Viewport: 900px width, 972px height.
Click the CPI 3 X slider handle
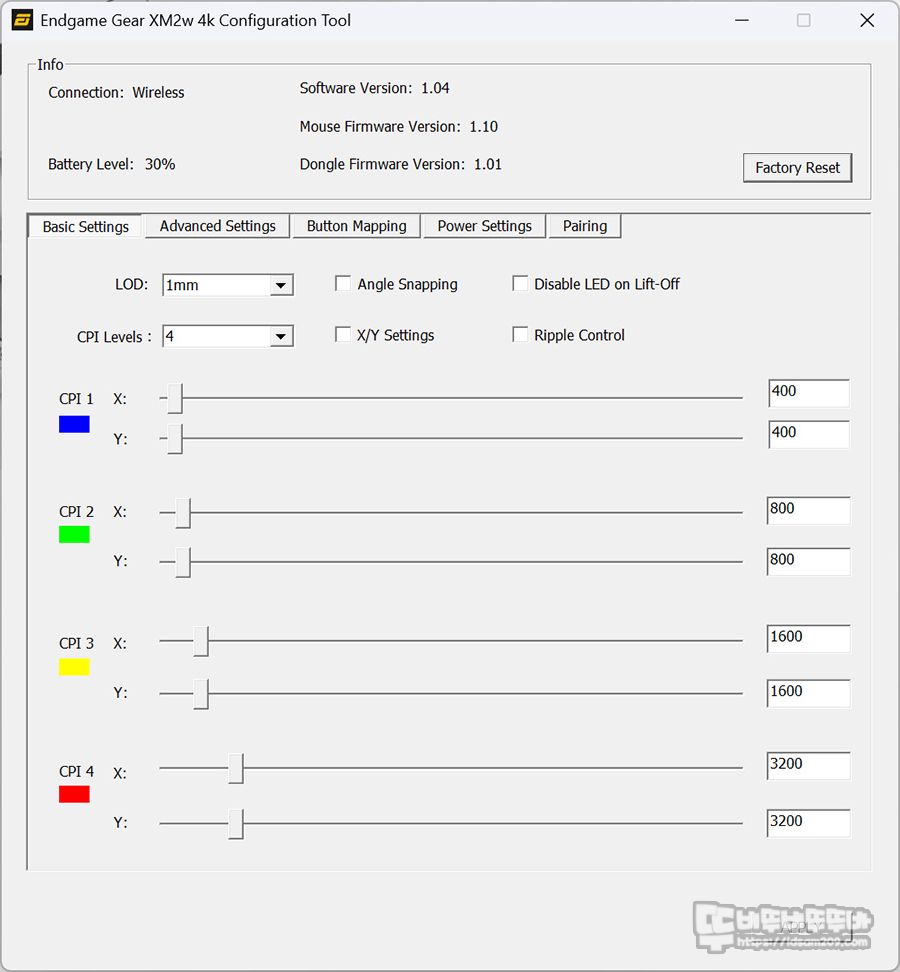click(x=201, y=641)
